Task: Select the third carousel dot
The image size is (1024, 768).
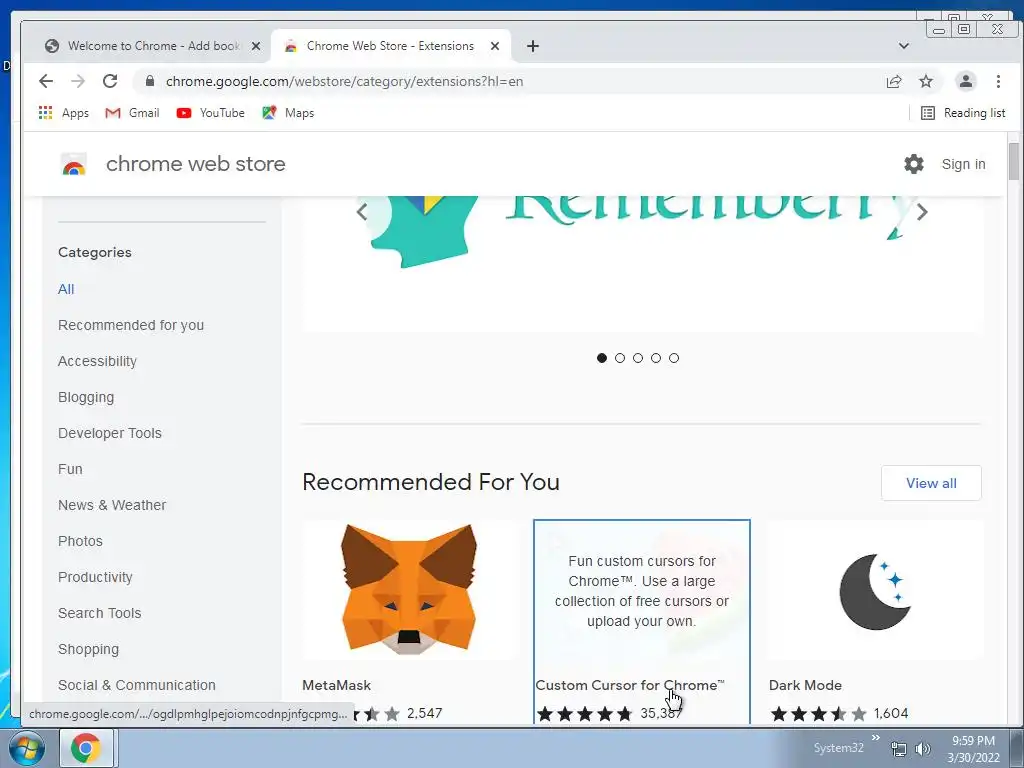Action: [x=638, y=358]
